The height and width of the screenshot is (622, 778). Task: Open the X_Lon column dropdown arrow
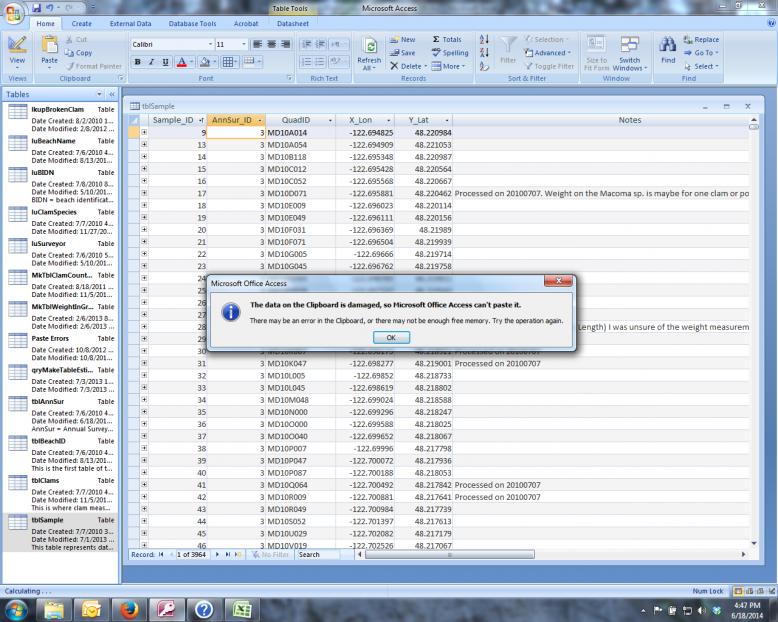pos(389,120)
